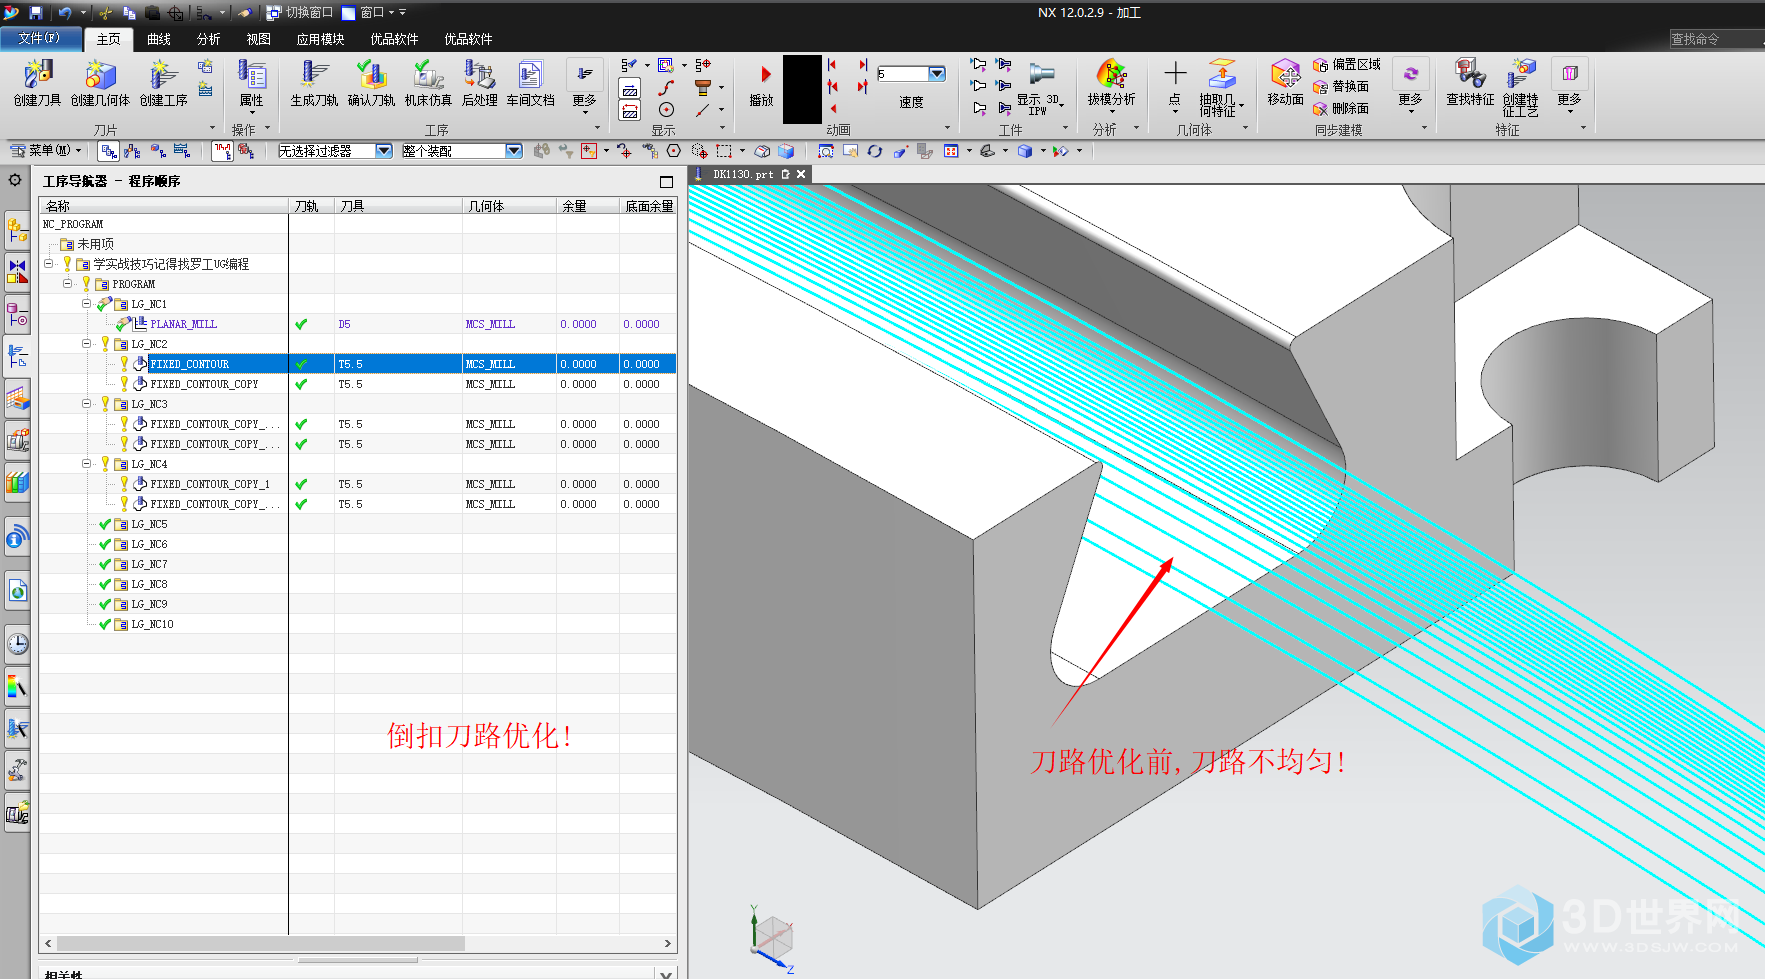The width and height of the screenshot is (1765, 979).
Task: Select the LG_NC5 program group
Action: 149,524
